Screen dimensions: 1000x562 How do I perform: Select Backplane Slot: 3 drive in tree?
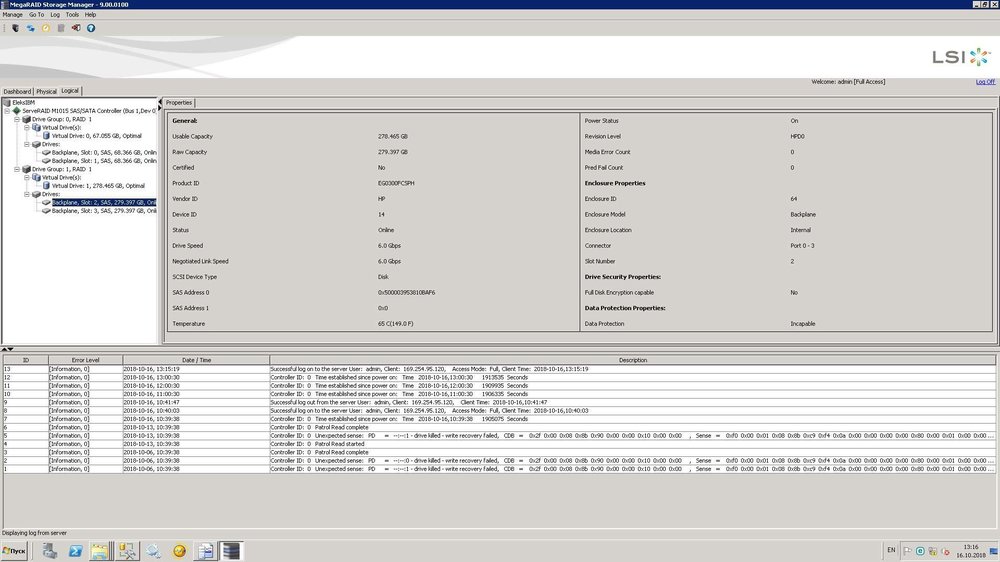click(104, 211)
